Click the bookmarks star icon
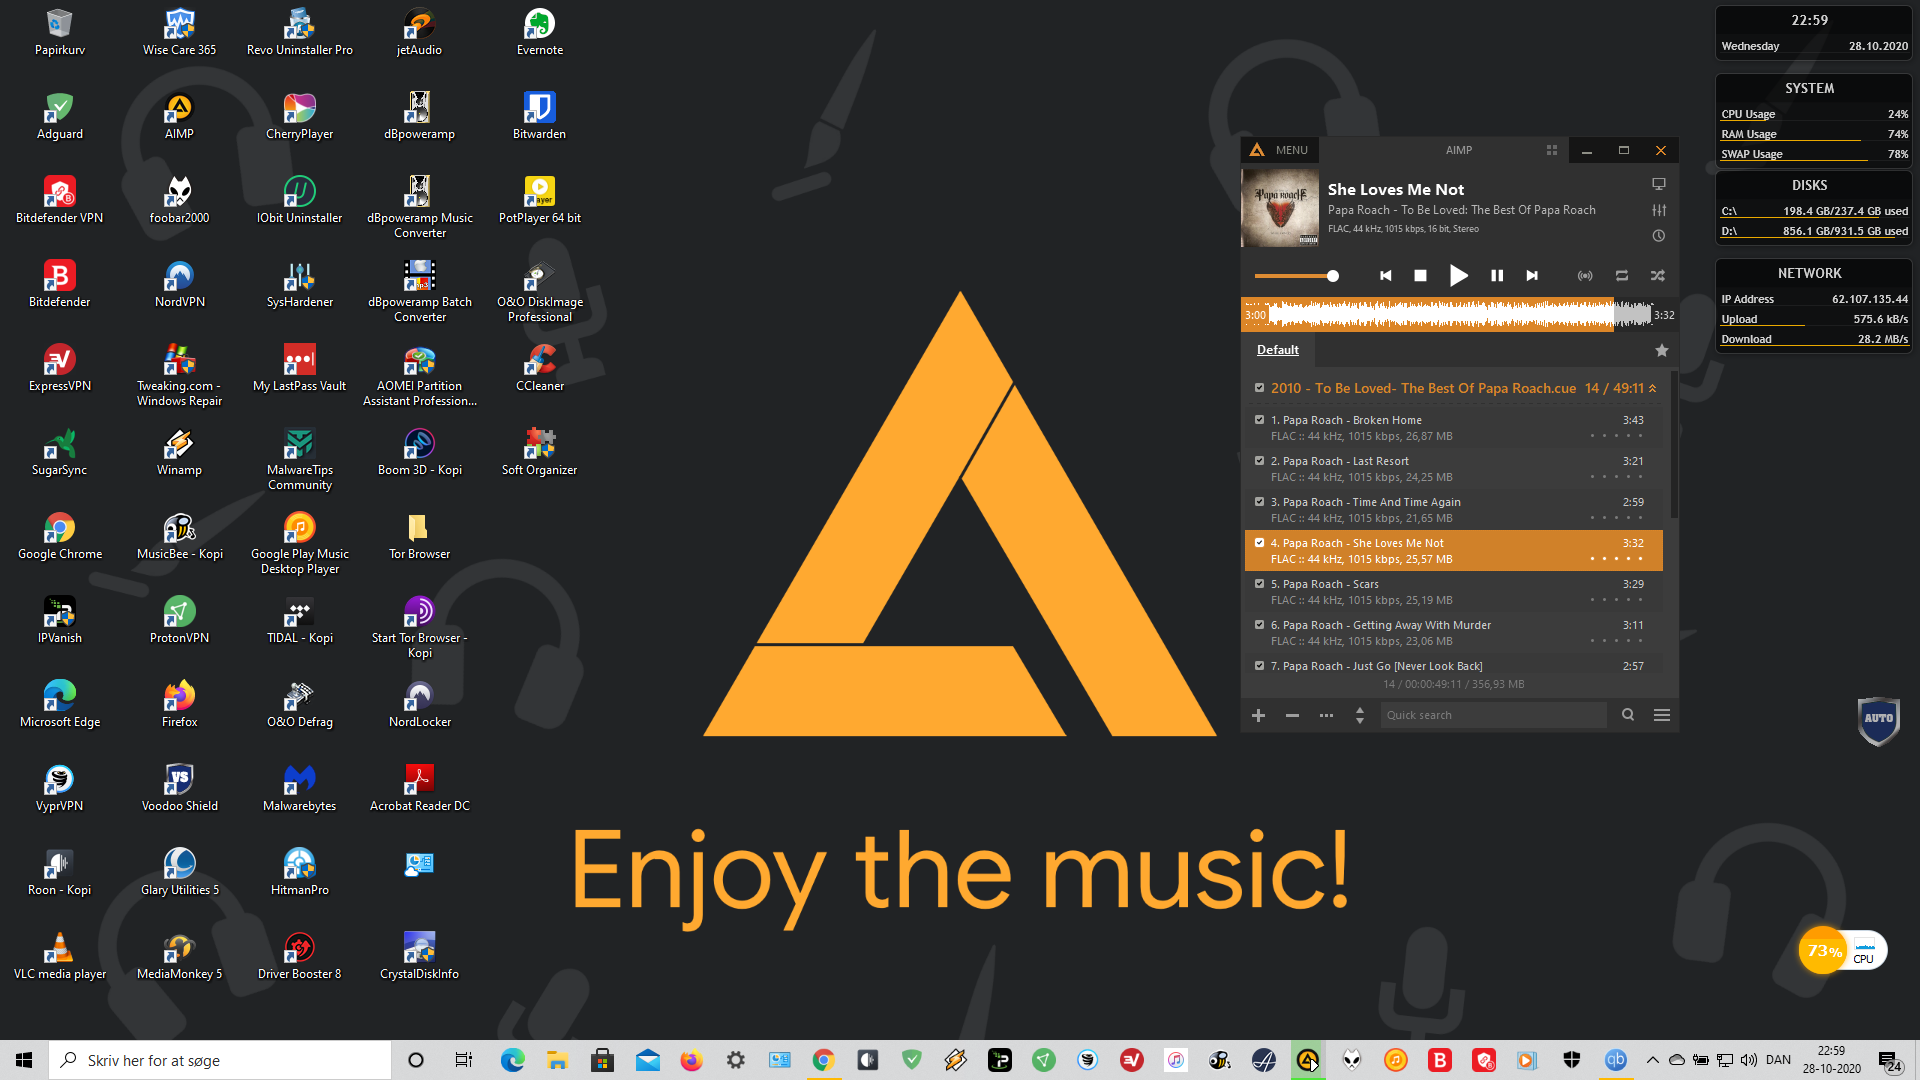The height and width of the screenshot is (1080, 1920). 1661,350
